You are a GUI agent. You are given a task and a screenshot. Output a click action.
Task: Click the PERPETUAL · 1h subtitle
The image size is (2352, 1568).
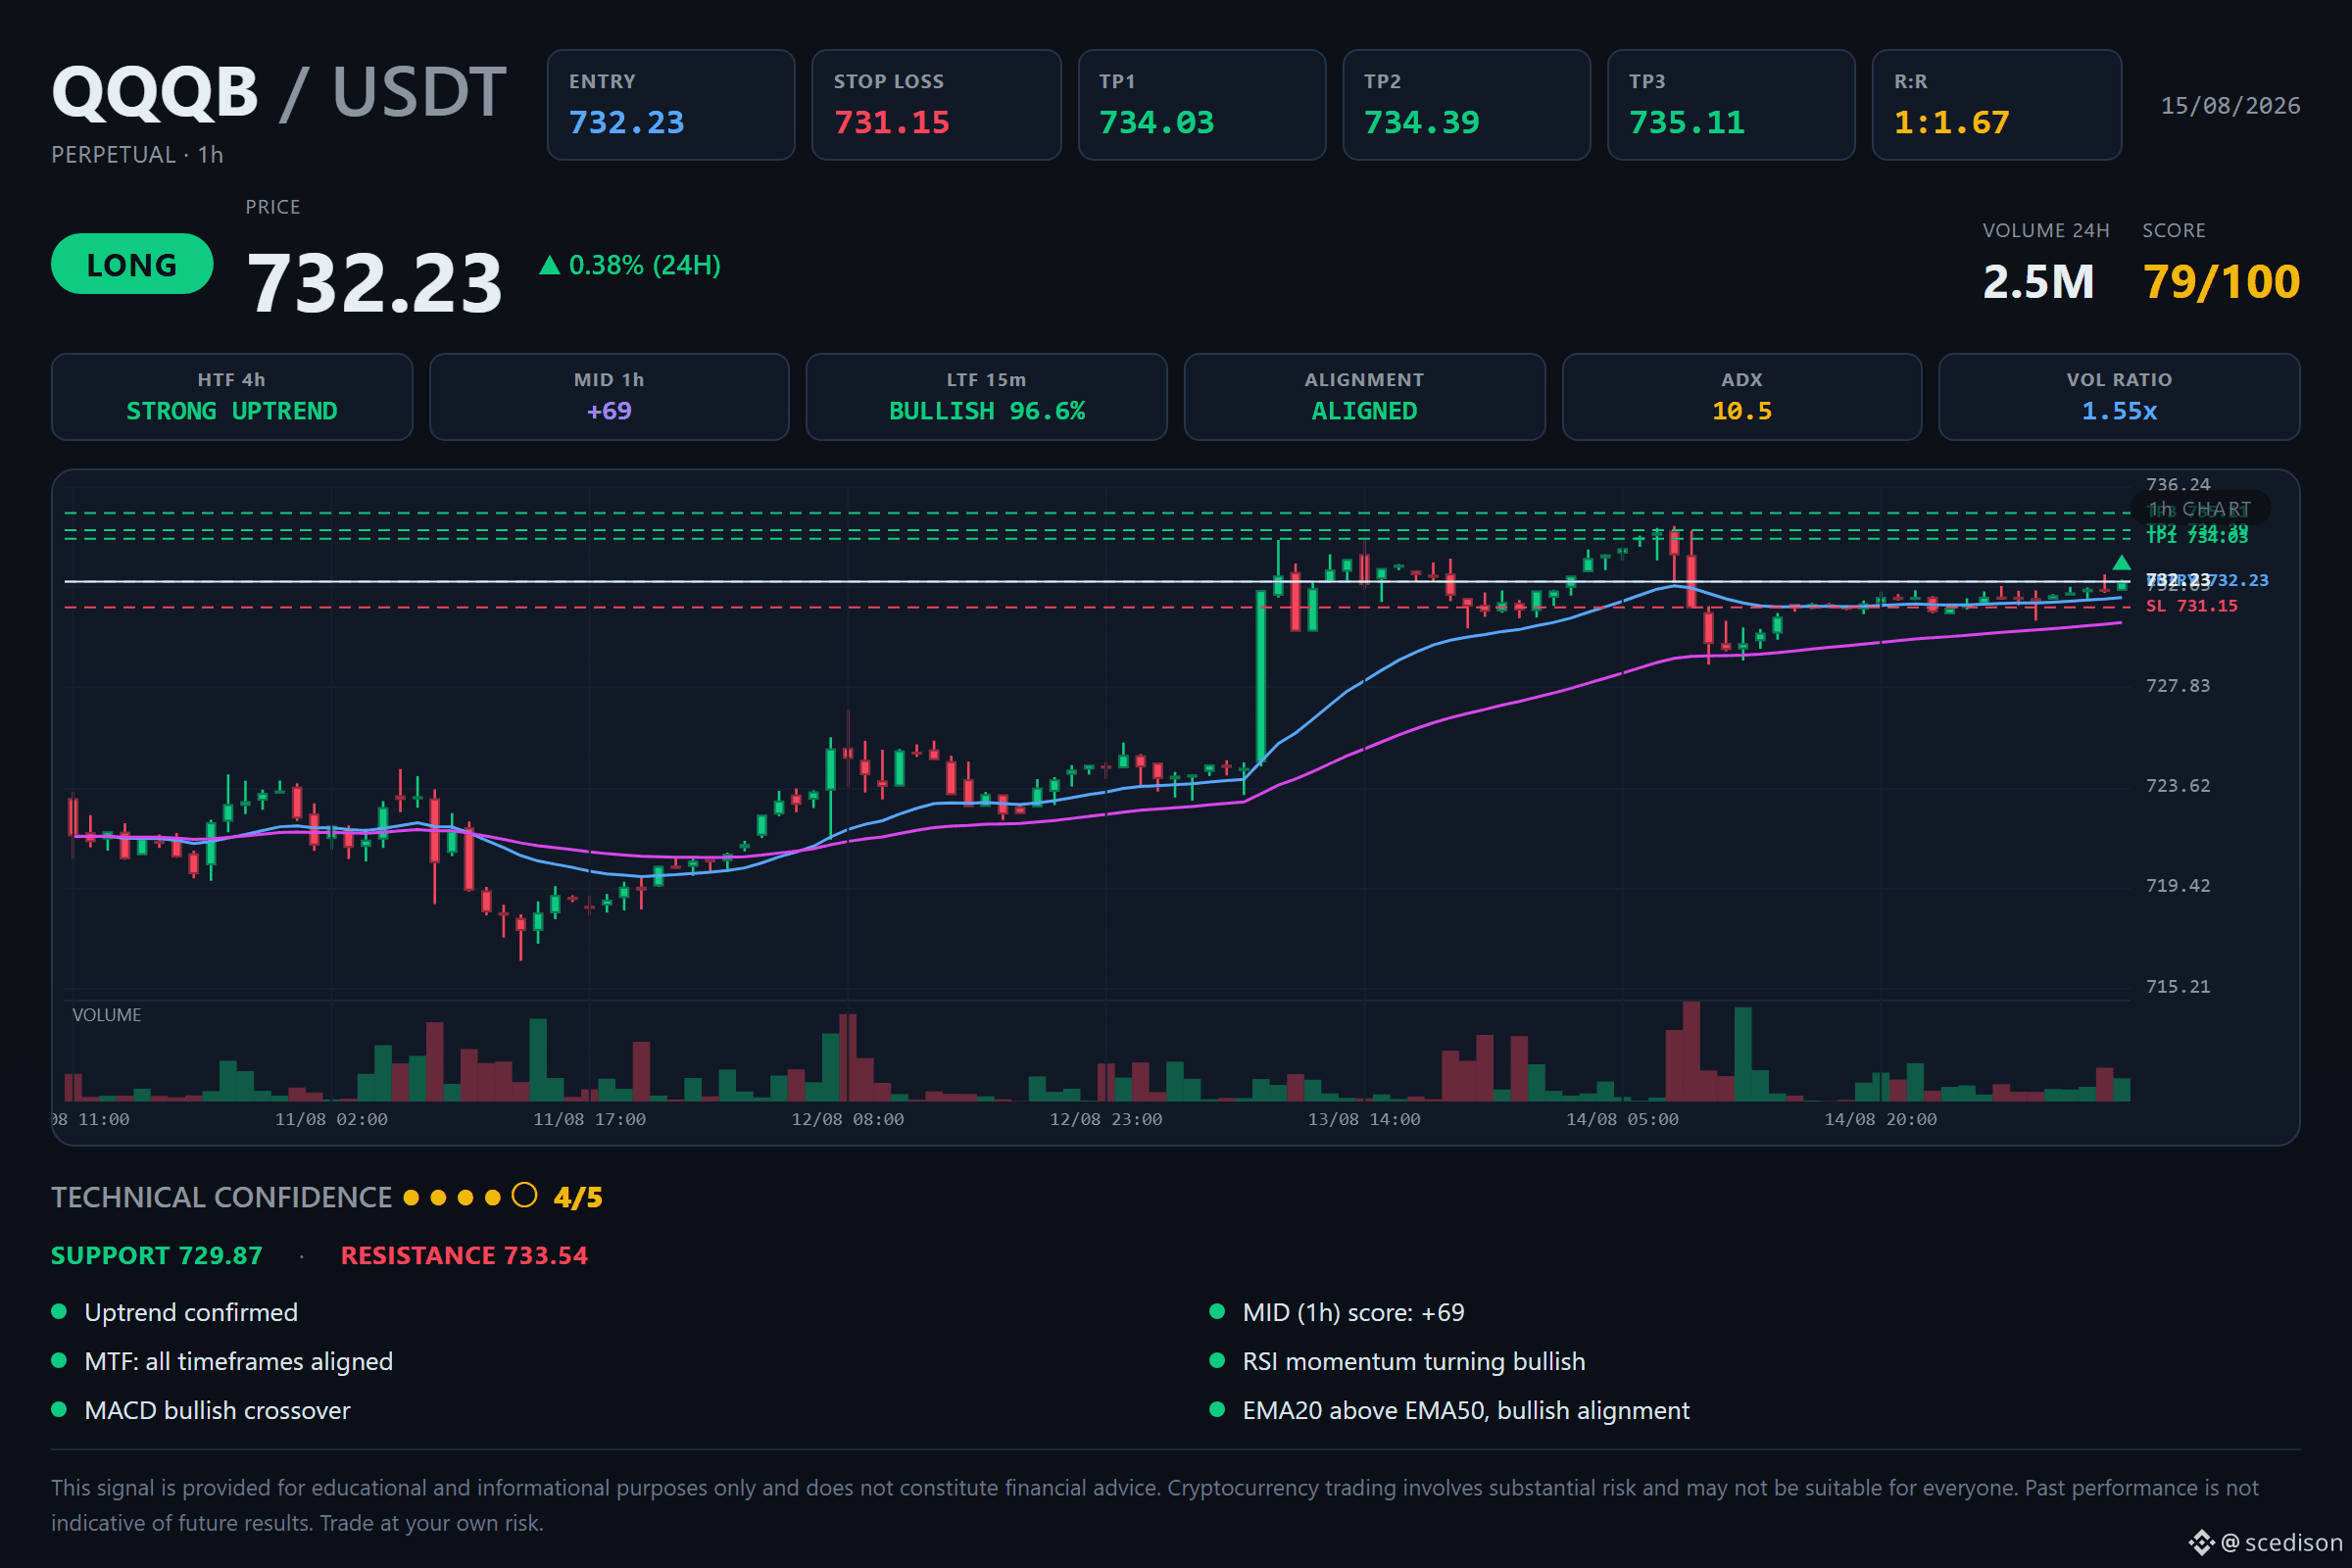coord(137,155)
